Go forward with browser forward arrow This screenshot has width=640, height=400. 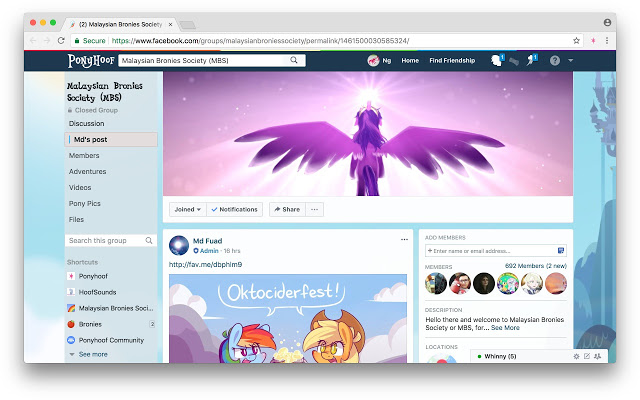click(x=47, y=40)
